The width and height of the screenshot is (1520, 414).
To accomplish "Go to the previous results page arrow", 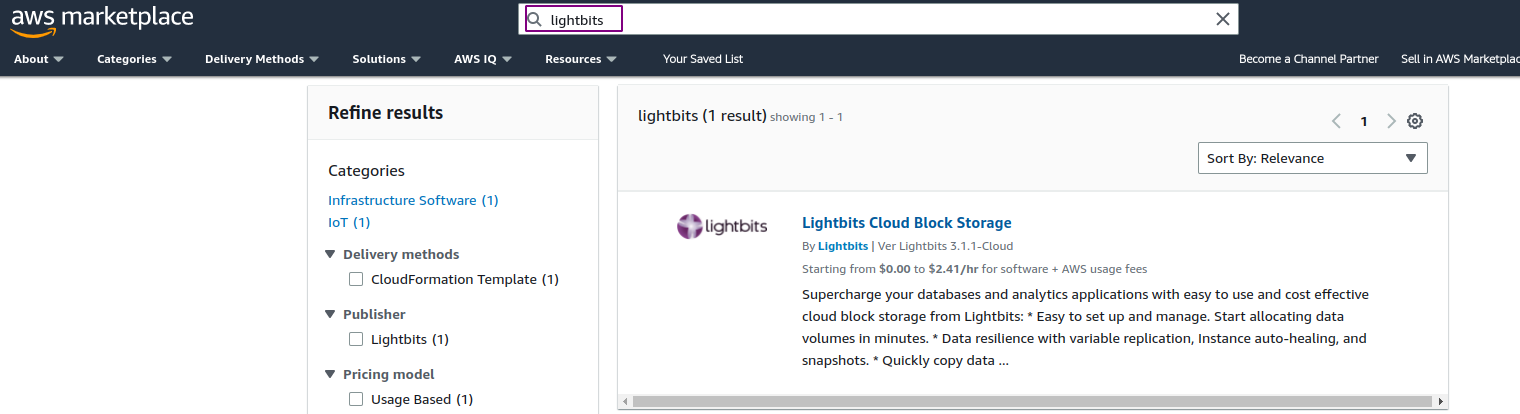I will pyautogui.click(x=1337, y=121).
